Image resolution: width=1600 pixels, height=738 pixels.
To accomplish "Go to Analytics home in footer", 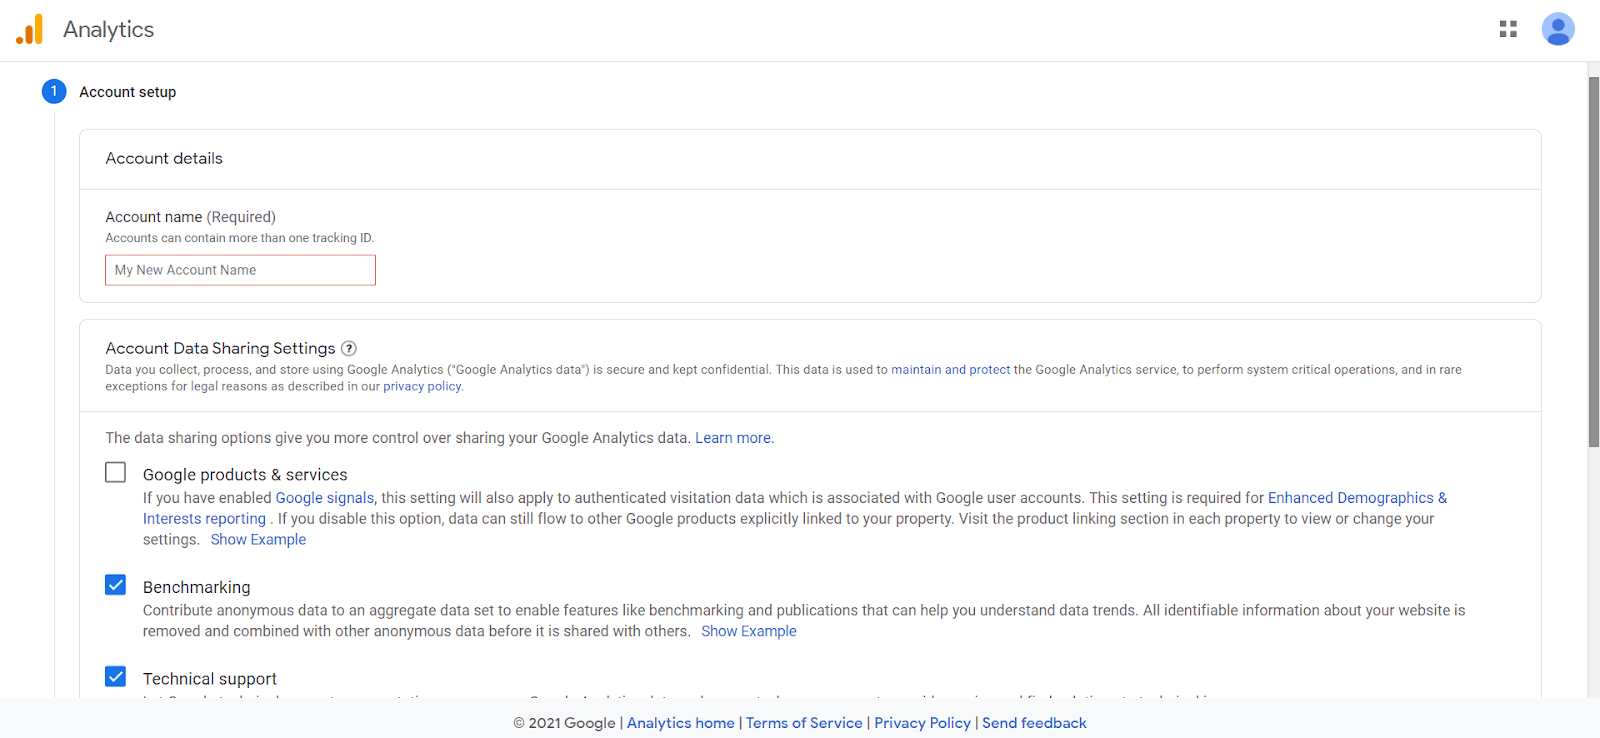I will coord(681,723).
